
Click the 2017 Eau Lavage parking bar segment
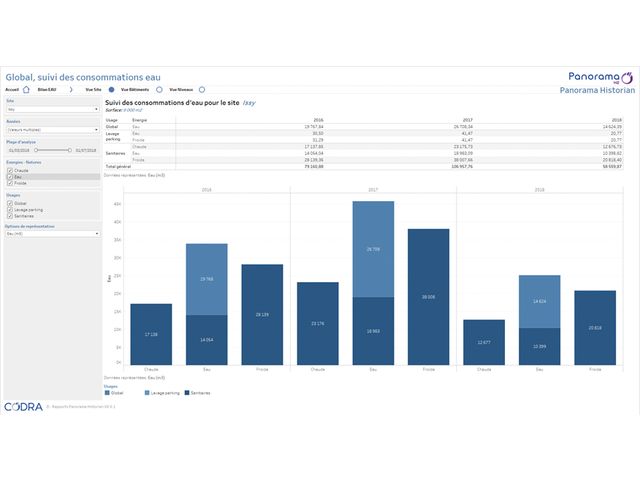tap(373, 249)
